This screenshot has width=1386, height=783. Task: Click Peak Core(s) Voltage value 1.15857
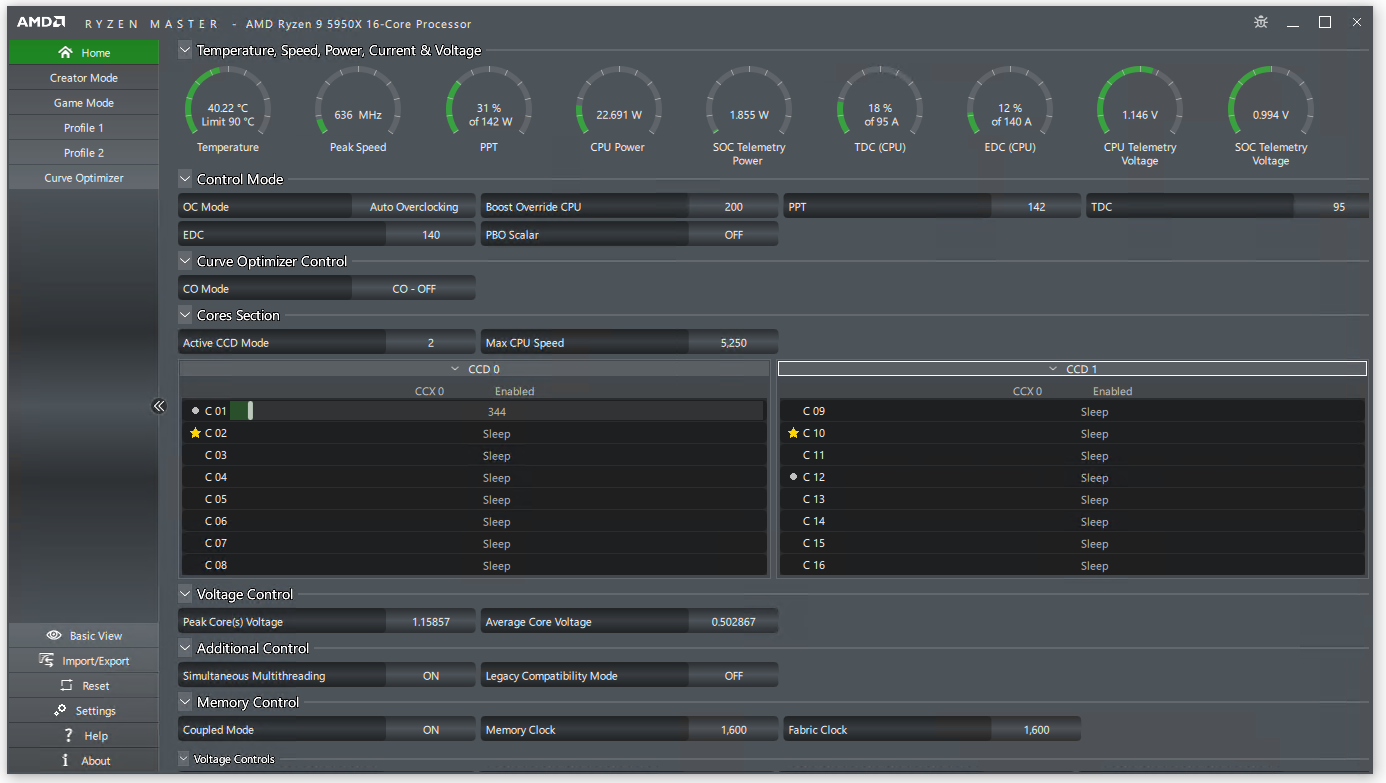pyautogui.click(x=431, y=622)
